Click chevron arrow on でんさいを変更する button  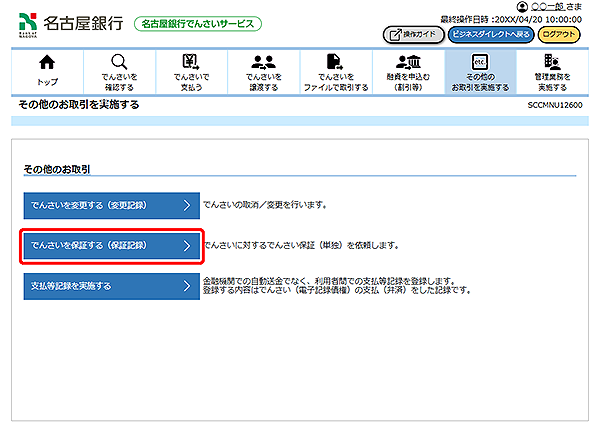pyautogui.click(x=186, y=206)
